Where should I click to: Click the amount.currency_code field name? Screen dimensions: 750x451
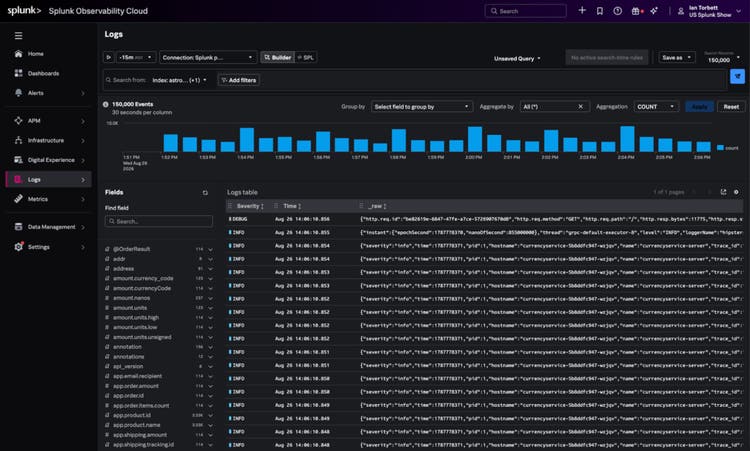coord(143,278)
